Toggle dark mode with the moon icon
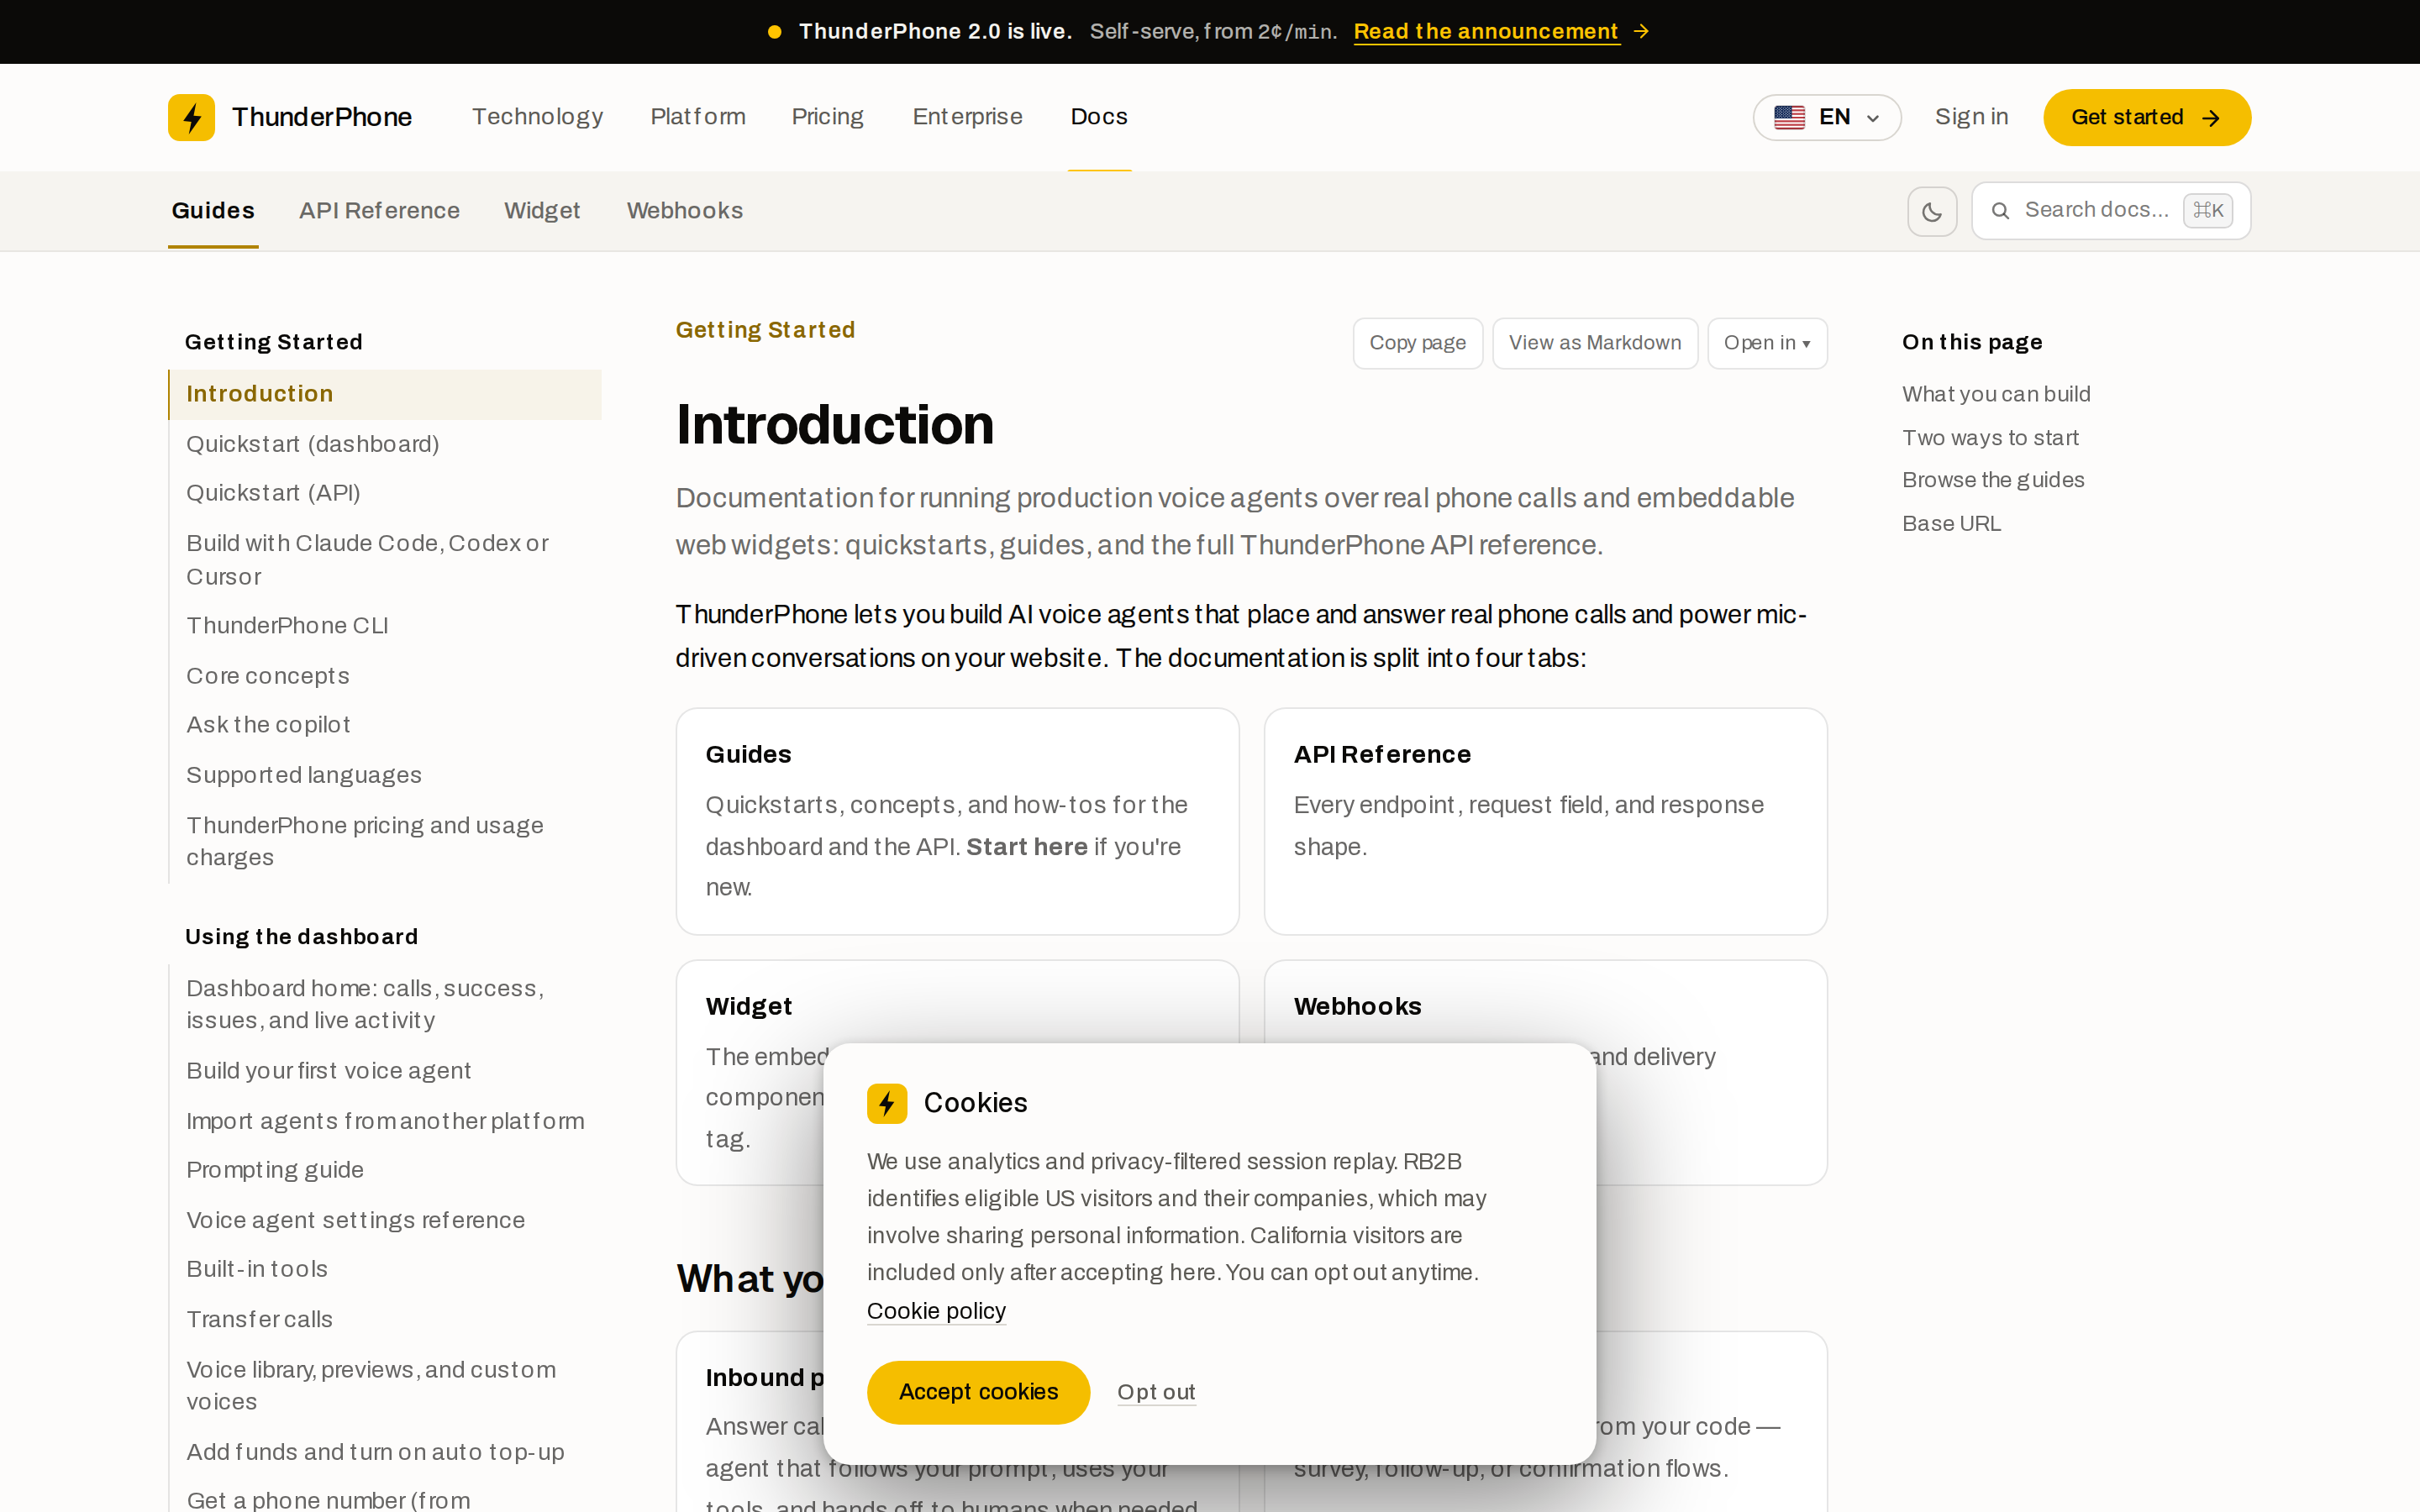Viewport: 2420px width, 1512px height. (1931, 211)
